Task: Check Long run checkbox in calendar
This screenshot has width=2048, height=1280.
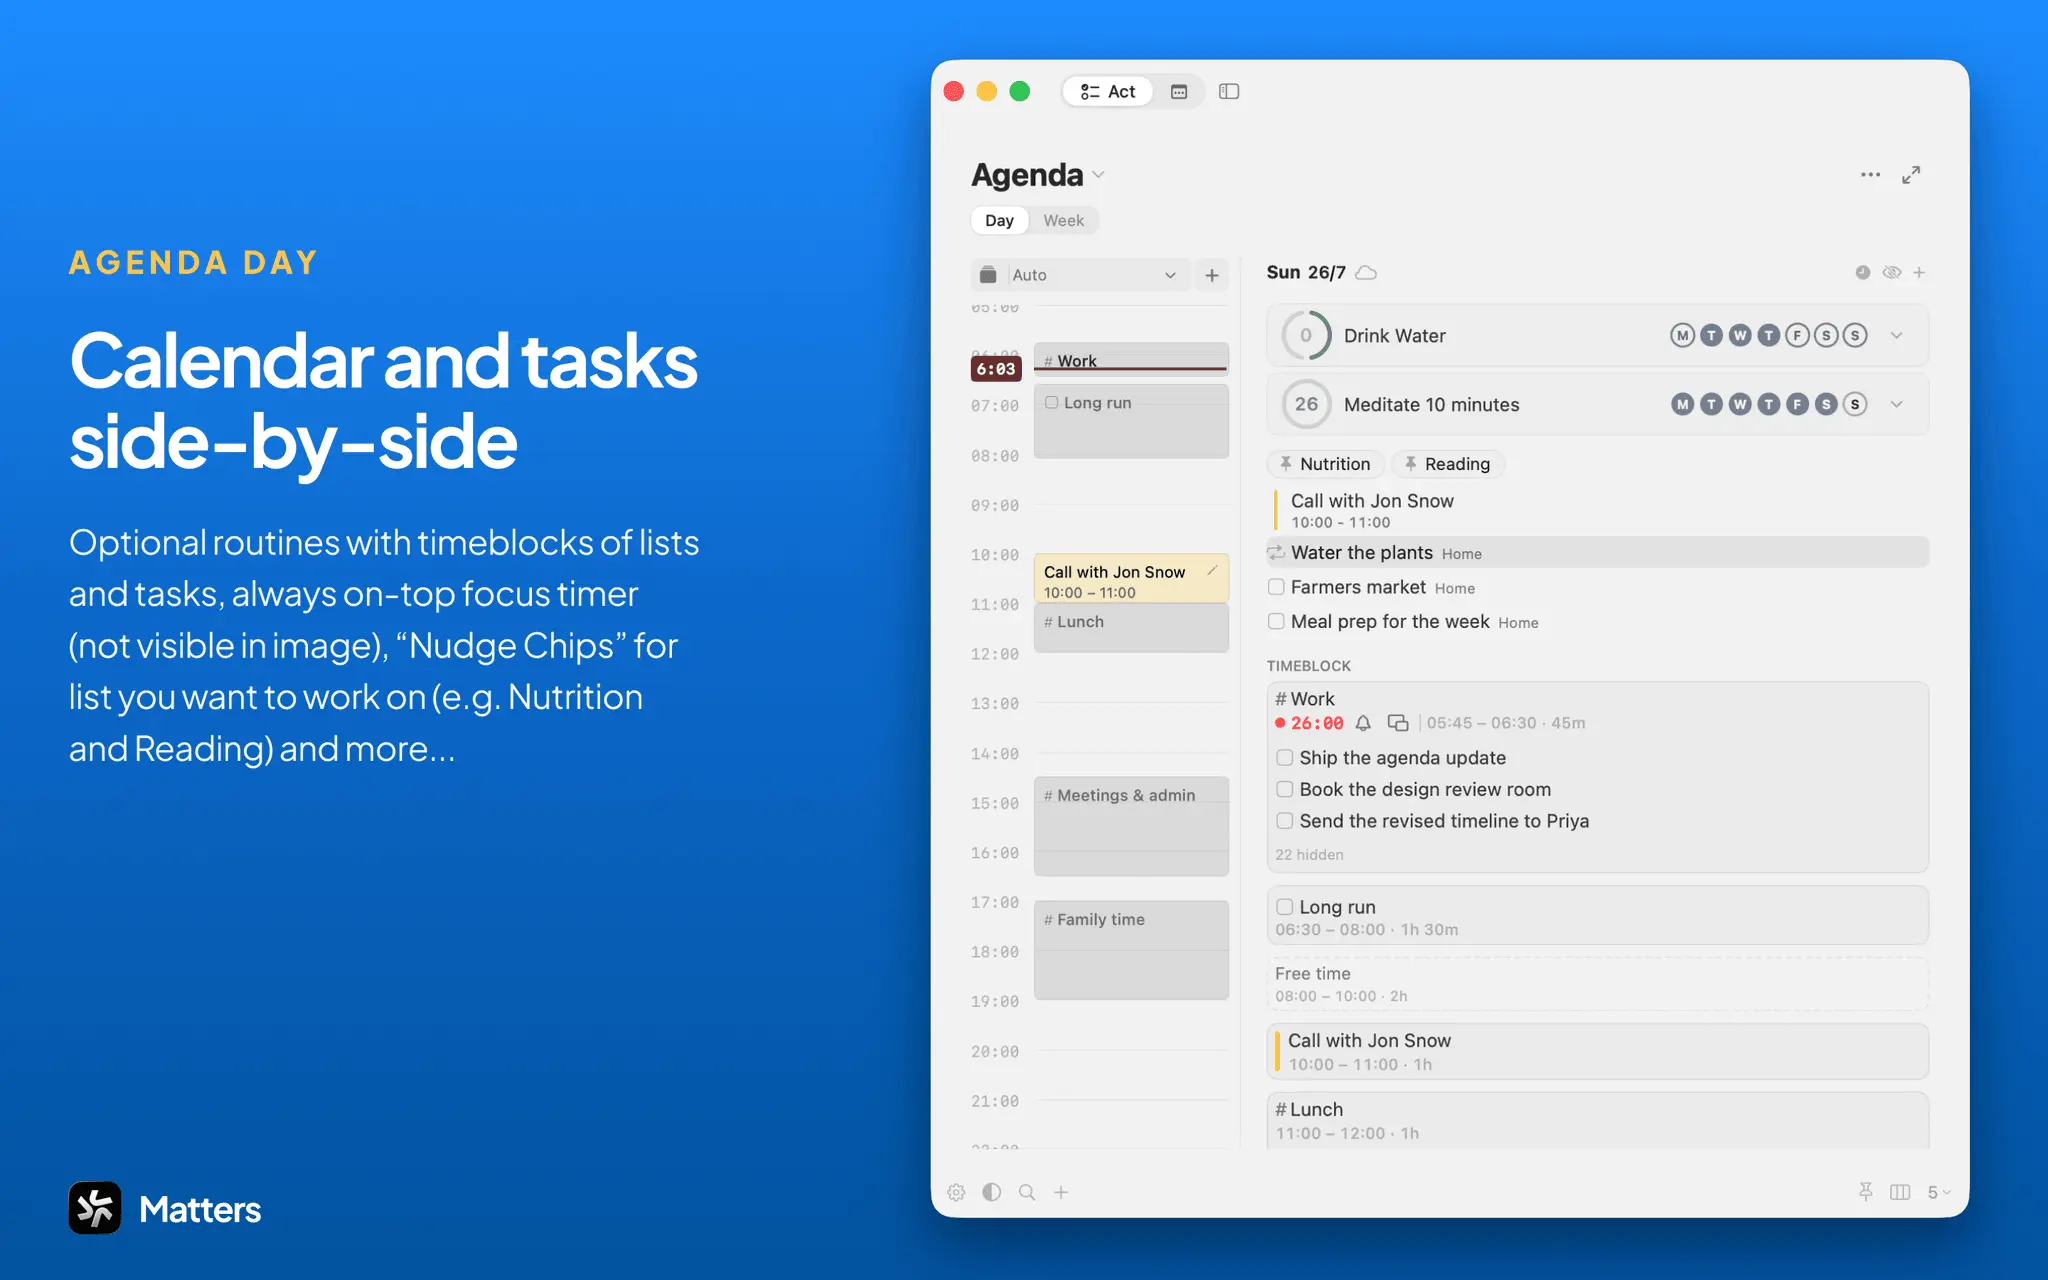Action: (1052, 403)
